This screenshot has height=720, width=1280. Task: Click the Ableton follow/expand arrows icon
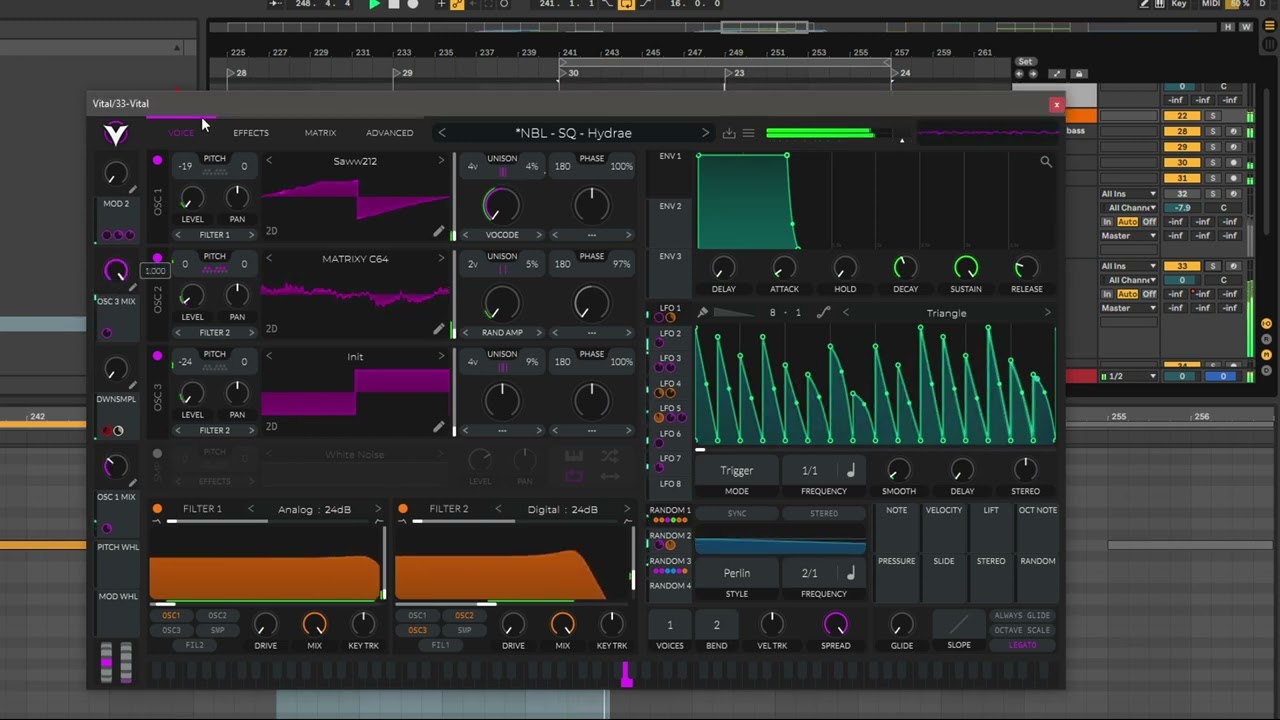(1058, 74)
